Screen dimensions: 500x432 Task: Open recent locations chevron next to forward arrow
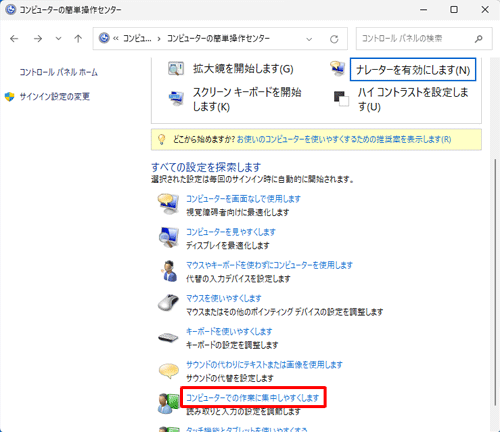(58, 39)
